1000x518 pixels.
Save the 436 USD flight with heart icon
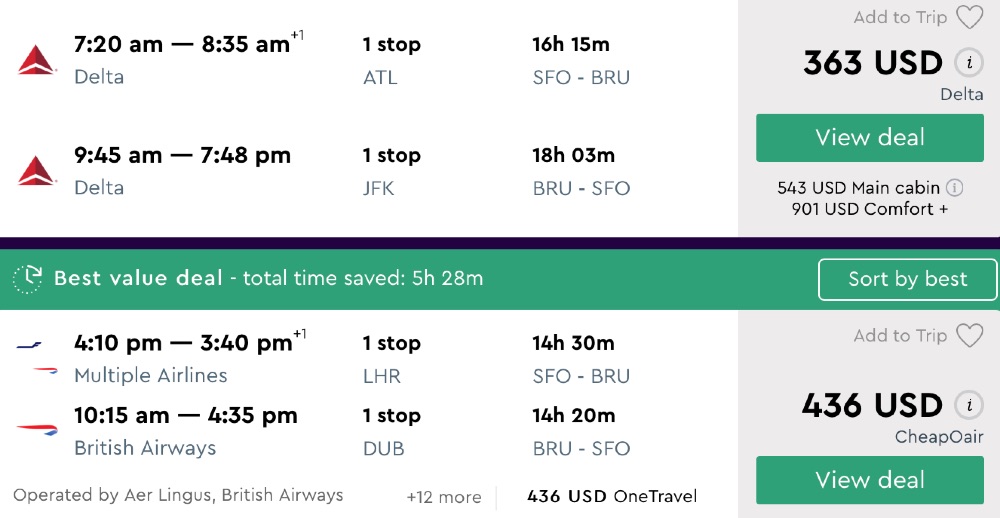(969, 336)
